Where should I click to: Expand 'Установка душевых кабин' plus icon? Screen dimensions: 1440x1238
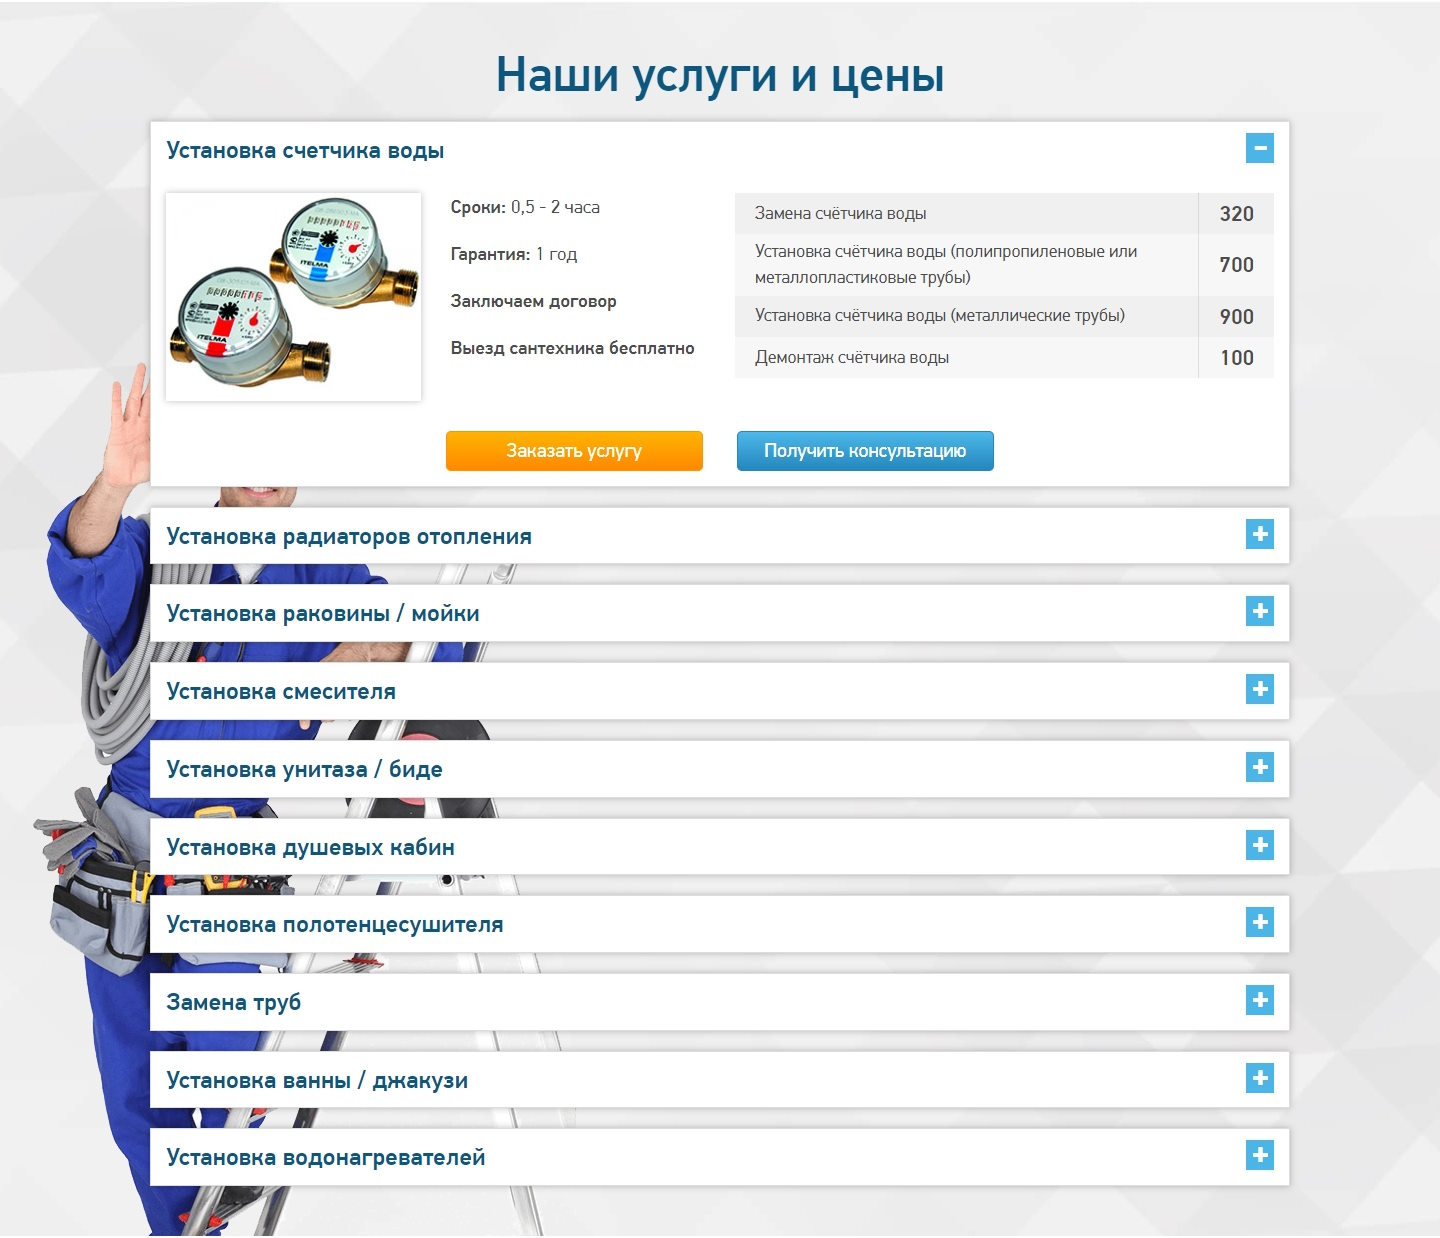1260,845
